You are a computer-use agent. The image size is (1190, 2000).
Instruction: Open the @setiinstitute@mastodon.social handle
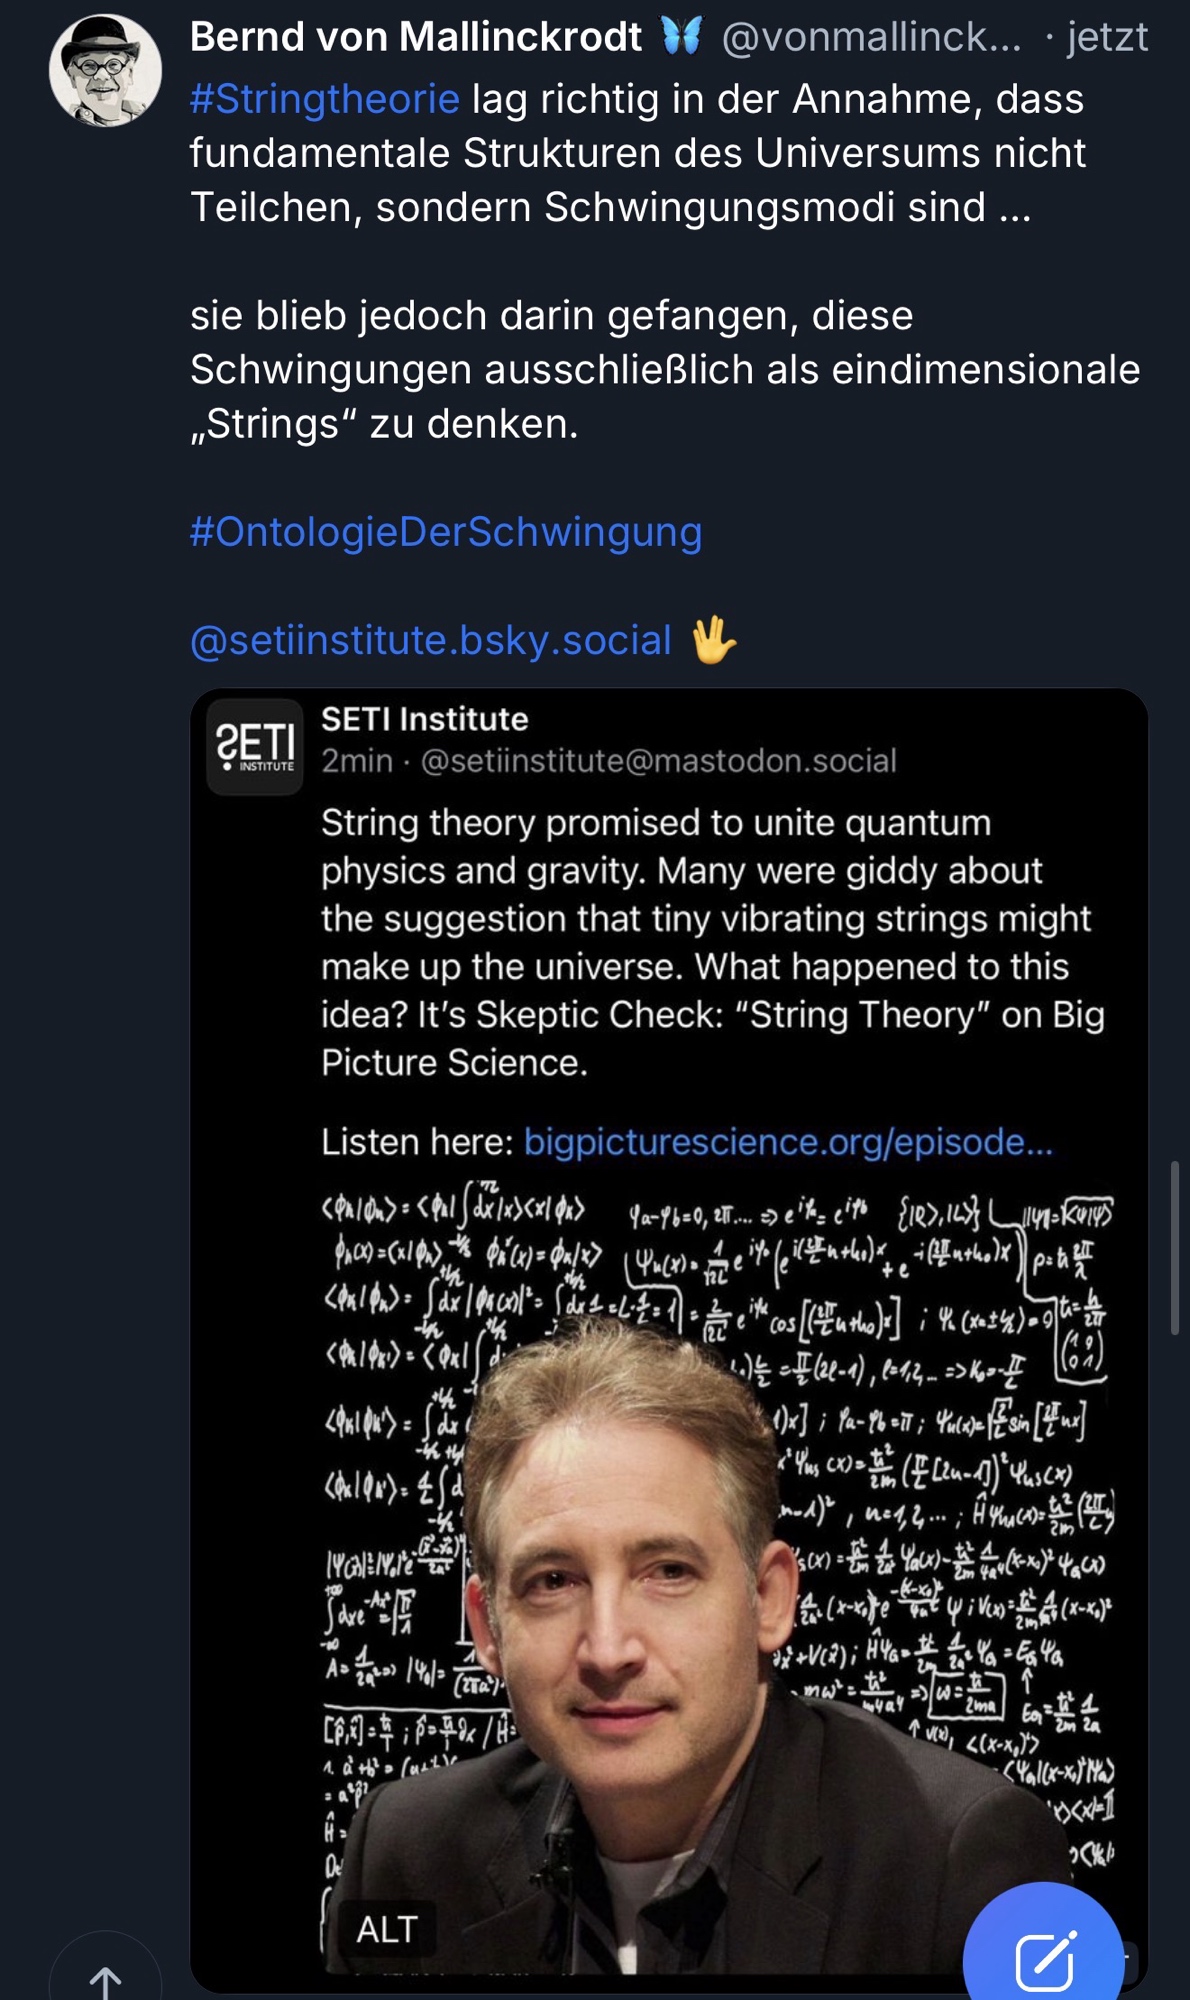click(x=658, y=761)
